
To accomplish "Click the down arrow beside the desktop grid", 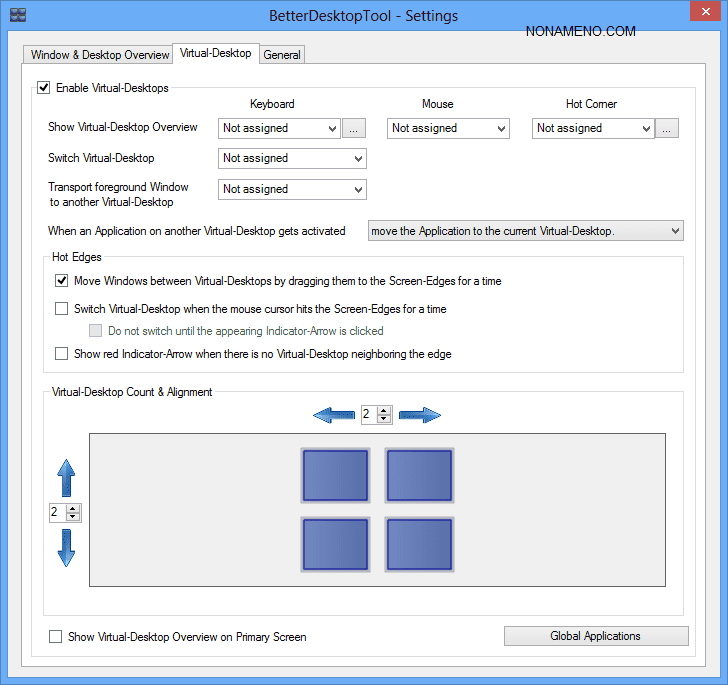I will (66, 547).
